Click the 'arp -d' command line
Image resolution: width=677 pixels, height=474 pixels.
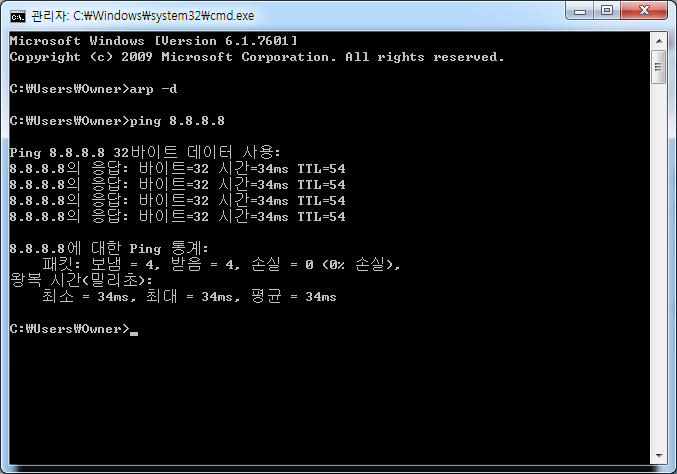[93, 89]
